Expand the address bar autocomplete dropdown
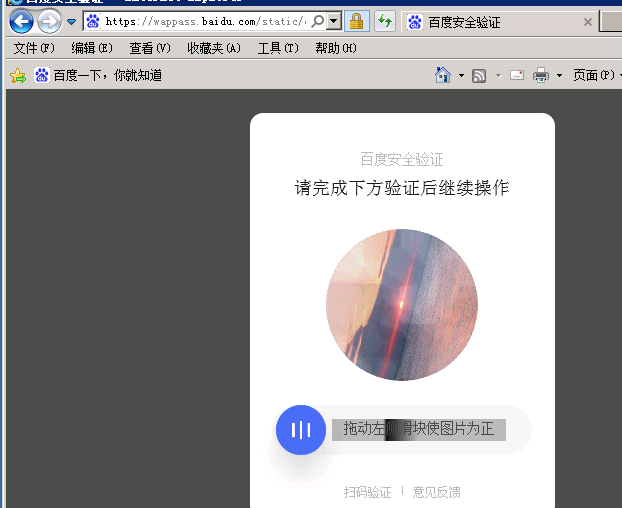The width and height of the screenshot is (622, 508). click(333, 21)
